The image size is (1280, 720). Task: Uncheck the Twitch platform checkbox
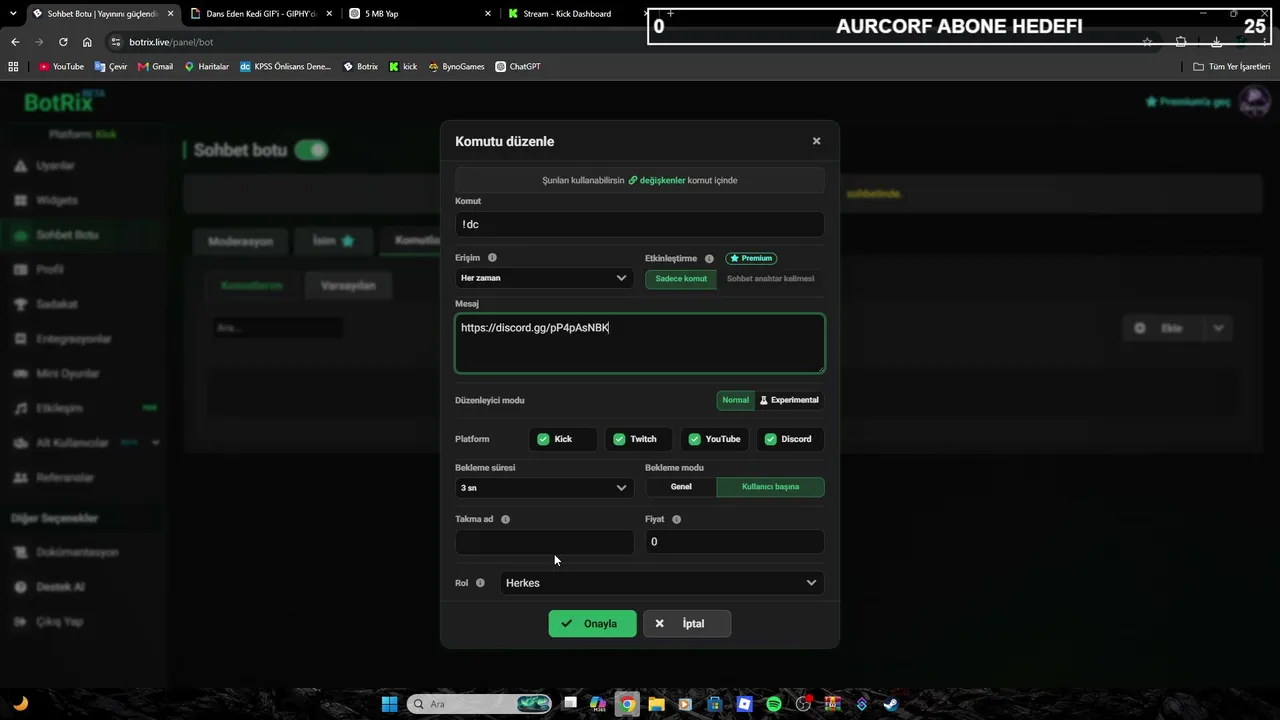619,439
